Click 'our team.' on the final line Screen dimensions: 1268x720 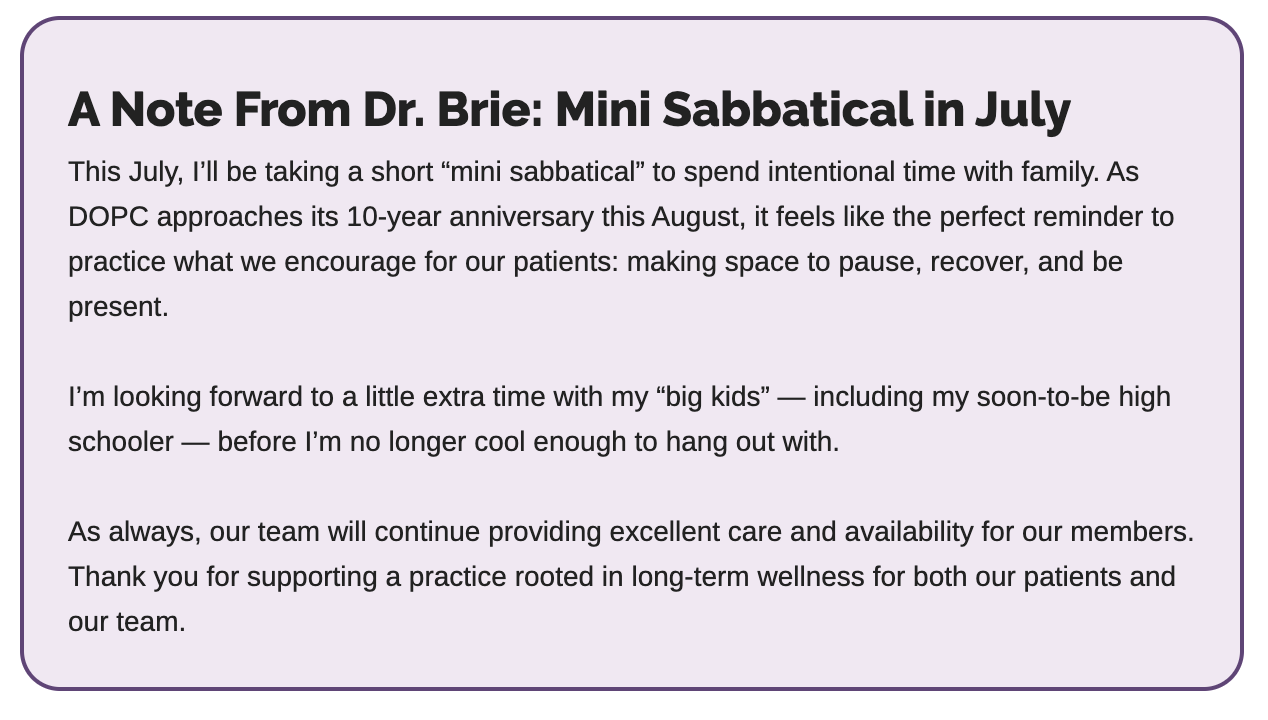pos(127,622)
